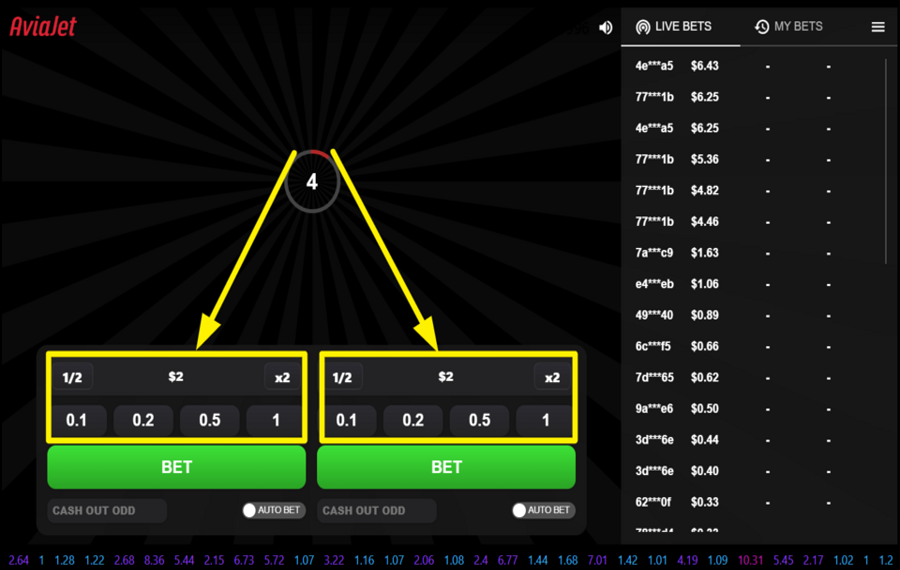The height and width of the screenshot is (570, 900).
Task: Open the hamburger menu
Action: click(x=878, y=27)
